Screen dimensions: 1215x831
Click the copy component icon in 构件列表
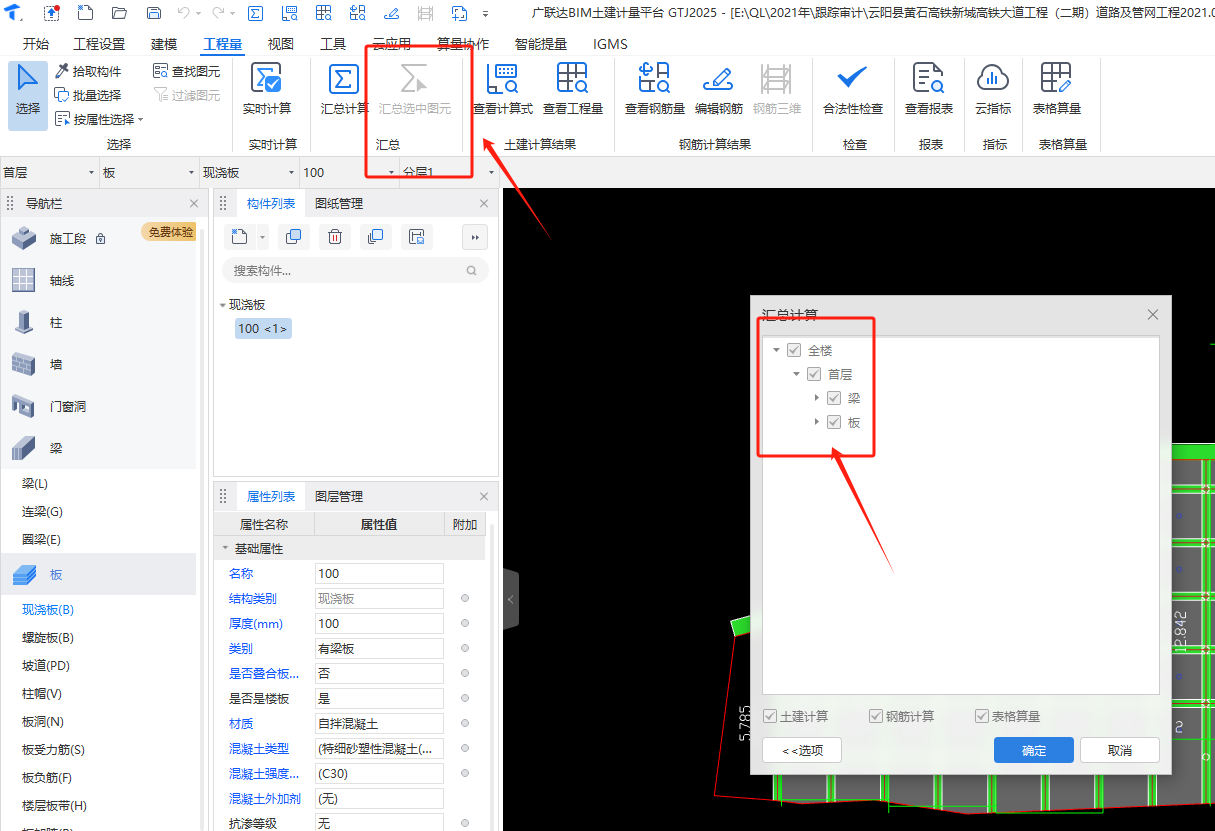[x=294, y=237]
